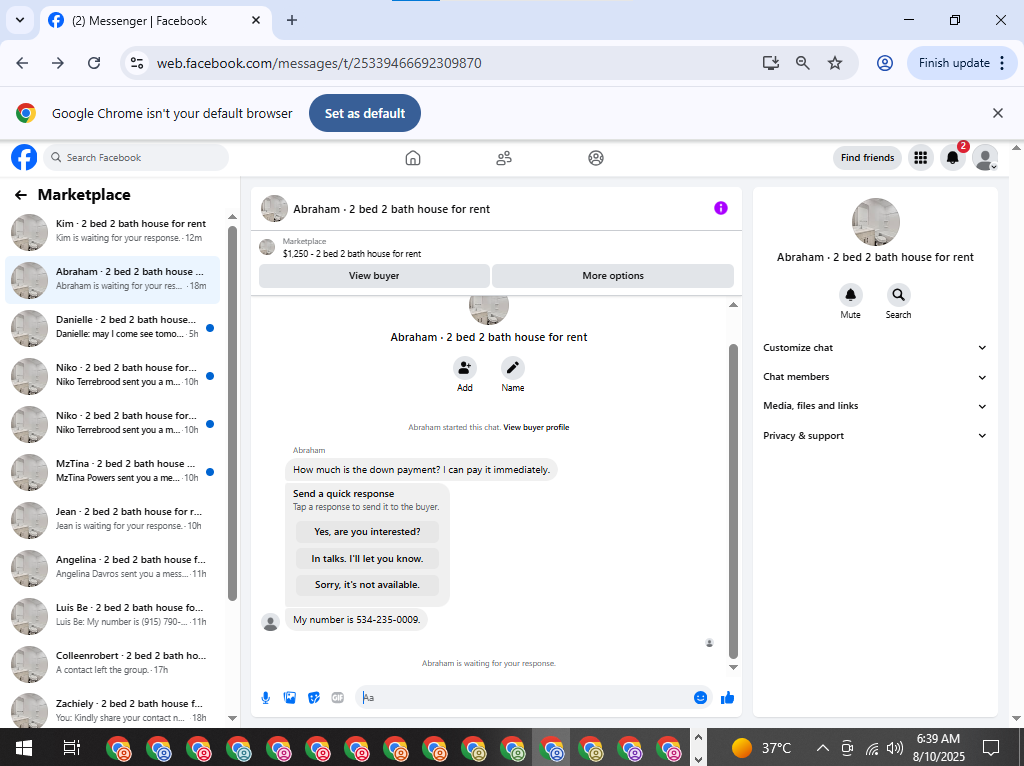
Task: Open Angelina conversation in list
Action: click(114, 567)
